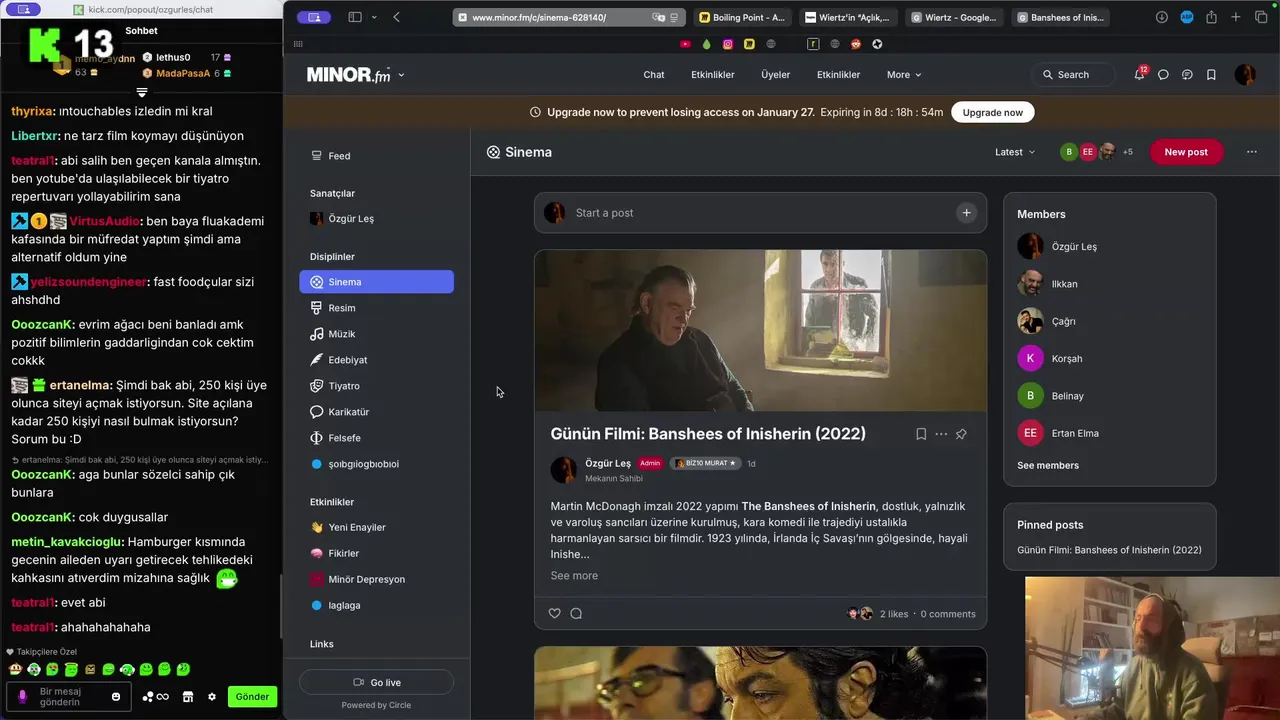Click the Go live button
Viewport: 1280px width, 720px height.
pyautogui.click(x=376, y=682)
